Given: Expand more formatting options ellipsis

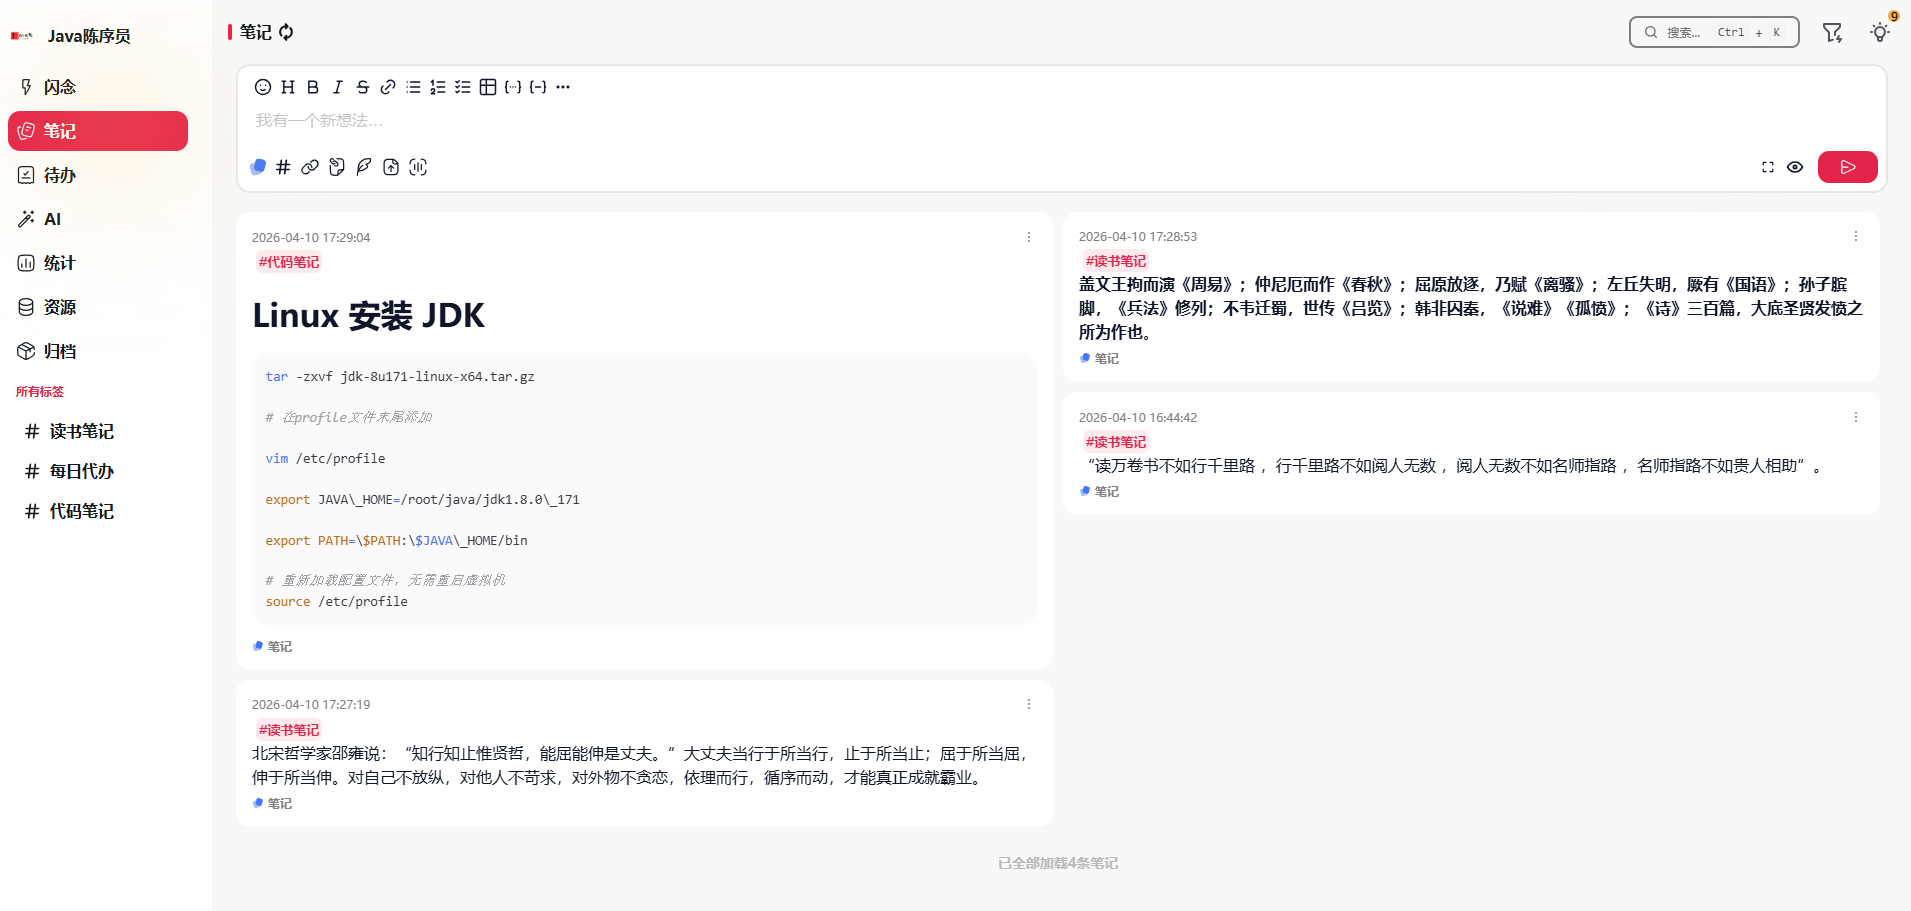Looking at the screenshot, I should click(x=563, y=87).
